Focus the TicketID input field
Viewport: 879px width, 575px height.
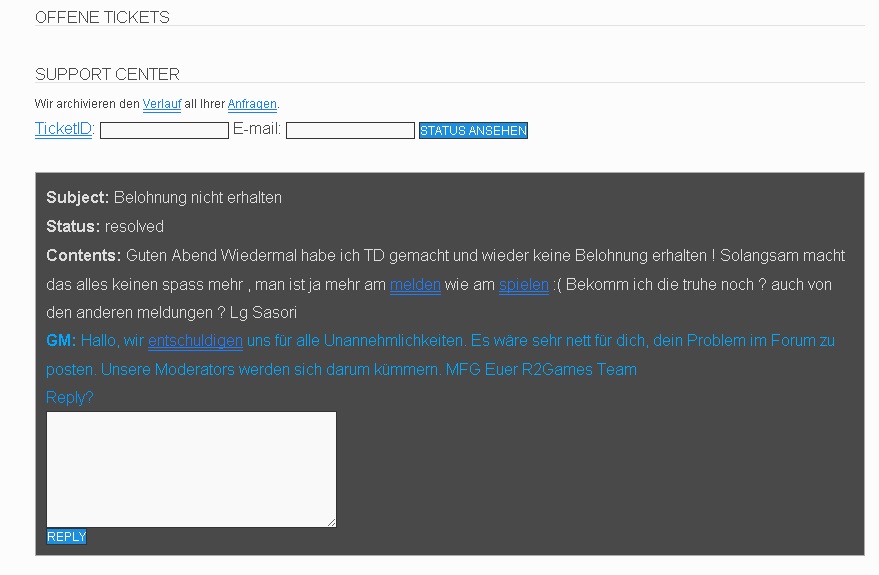[x=164, y=131]
